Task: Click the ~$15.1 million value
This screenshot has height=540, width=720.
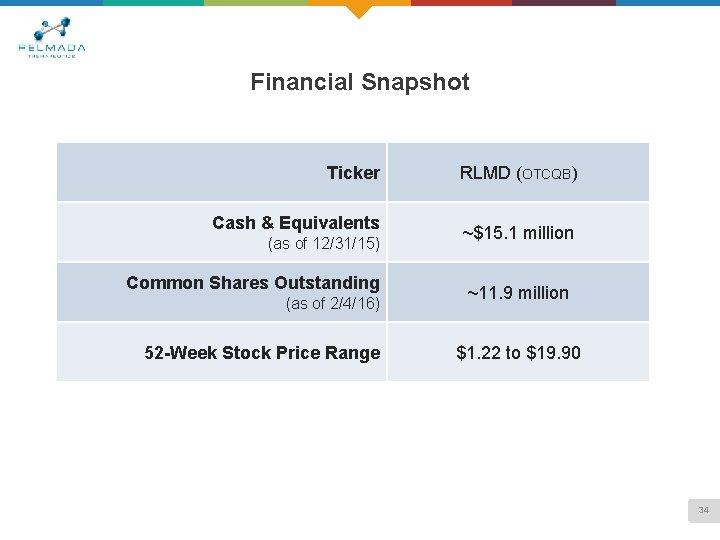Action: (x=518, y=233)
